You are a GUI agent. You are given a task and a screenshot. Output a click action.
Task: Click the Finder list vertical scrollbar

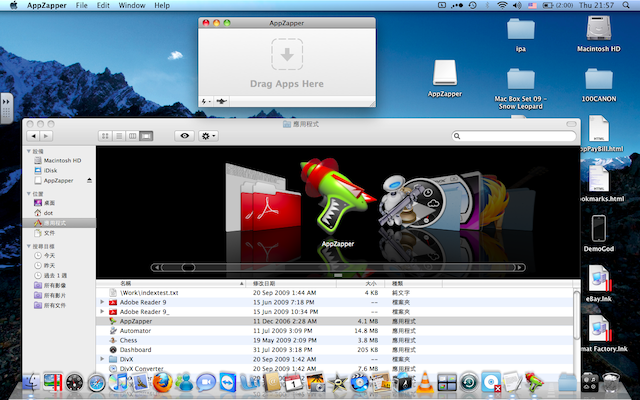pyautogui.click(x=576, y=314)
